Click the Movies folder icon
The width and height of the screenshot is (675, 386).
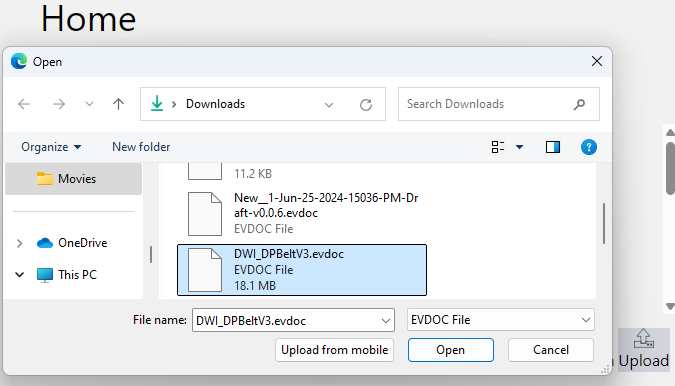pos(45,179)
